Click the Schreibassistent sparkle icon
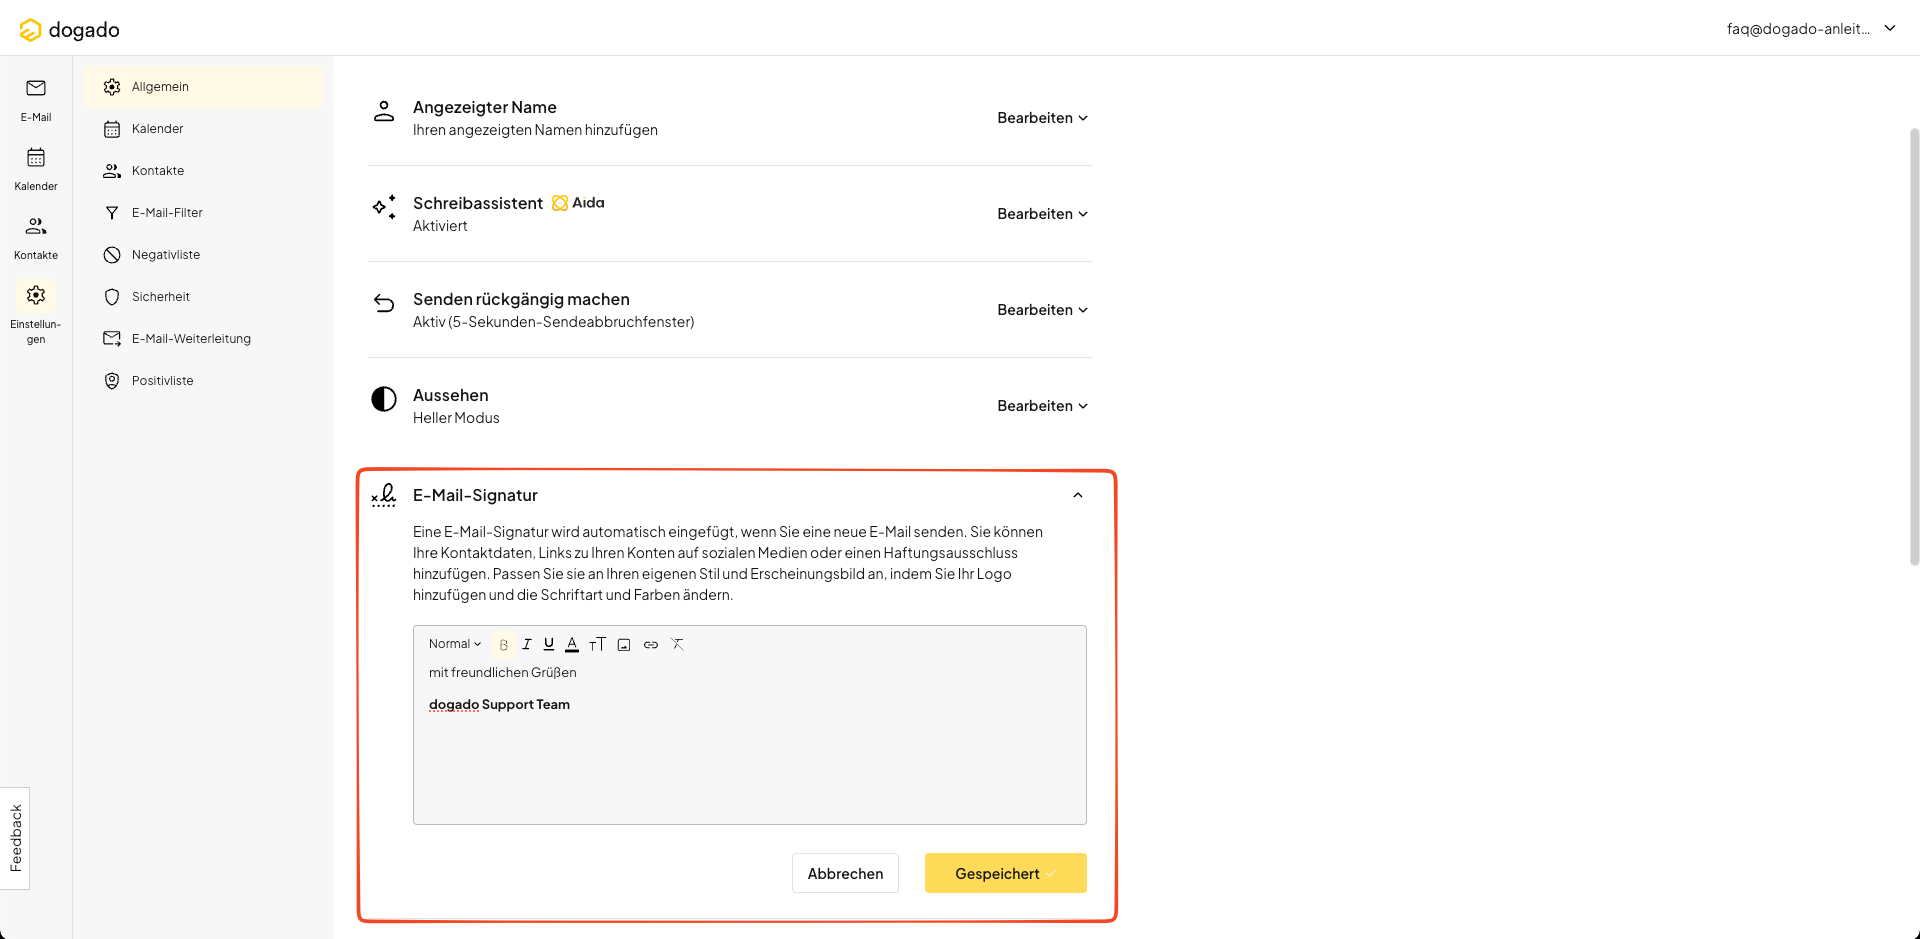 pyautogui.click(x=384, y=207)
